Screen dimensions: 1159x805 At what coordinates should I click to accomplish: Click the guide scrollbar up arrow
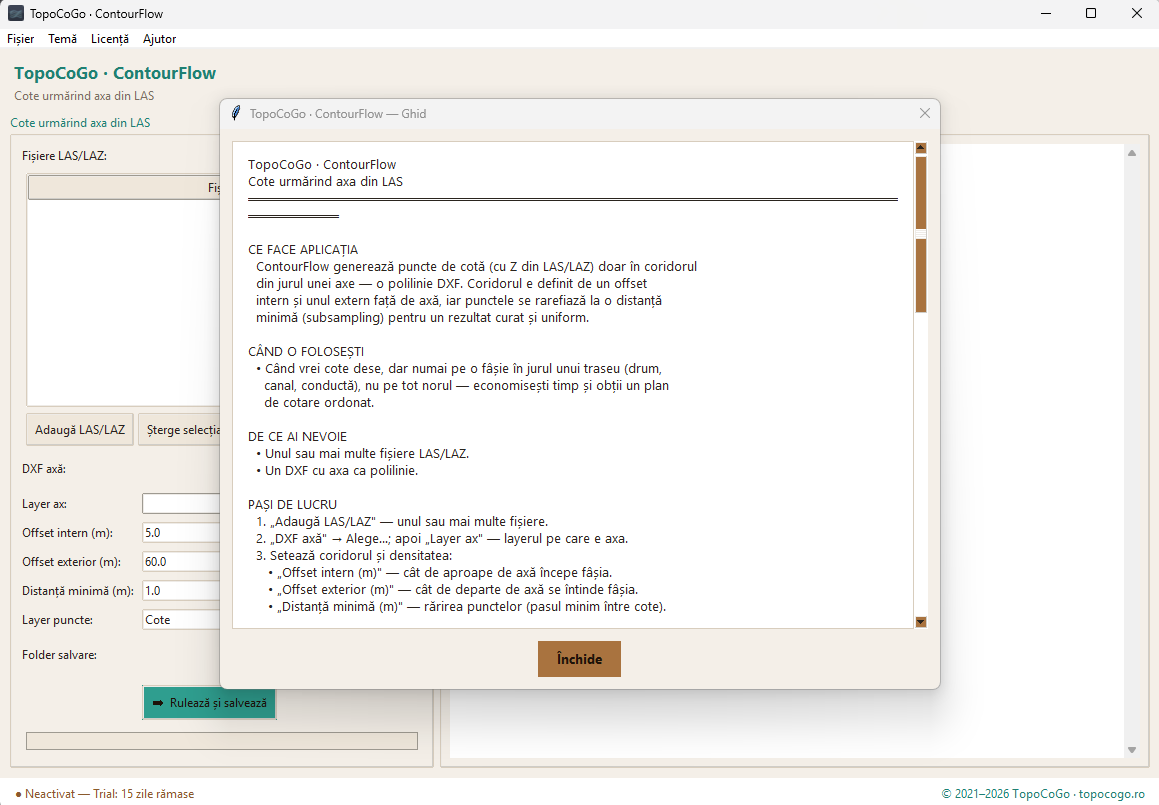point(920,148)
